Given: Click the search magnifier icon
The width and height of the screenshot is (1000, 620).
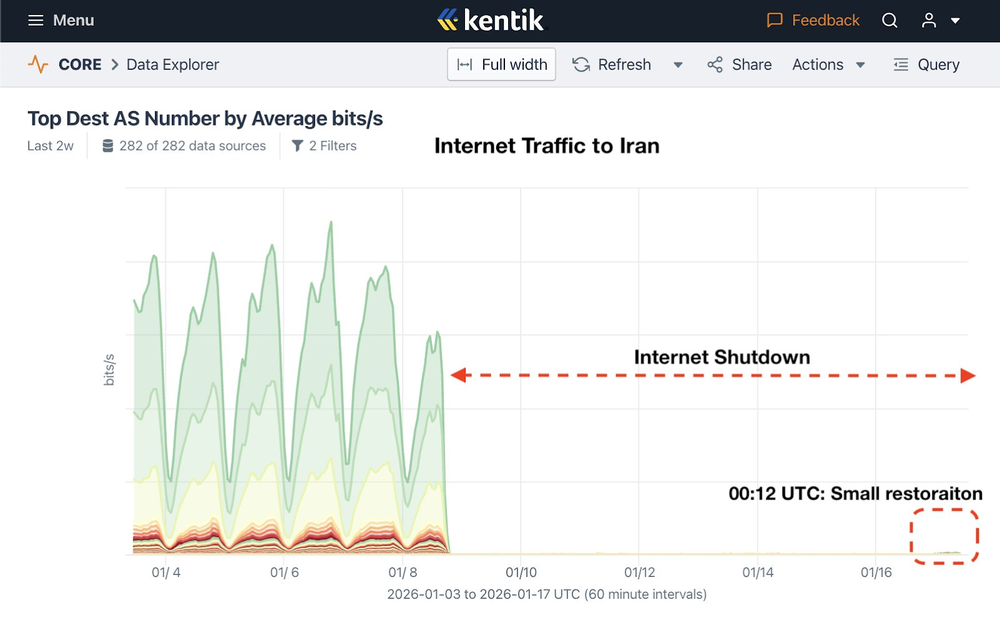Looking at the screenshot, I should click(890, 20).
